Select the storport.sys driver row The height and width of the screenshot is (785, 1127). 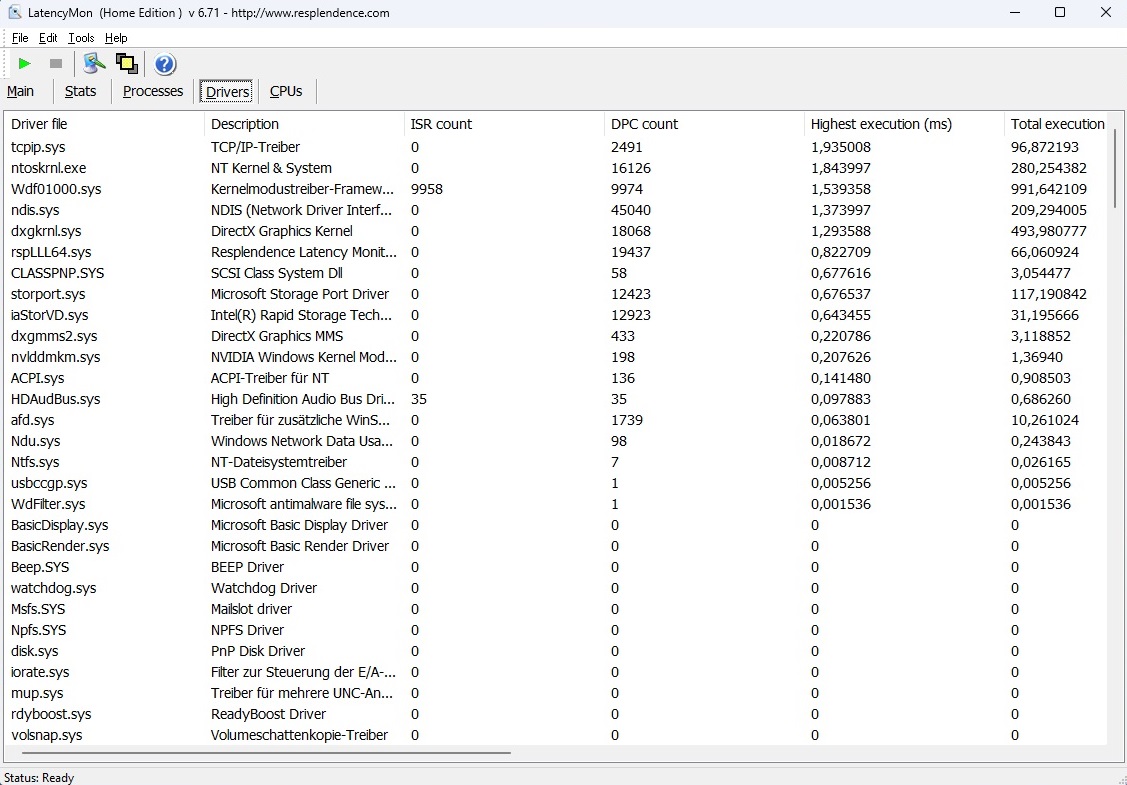coord(556,294)
